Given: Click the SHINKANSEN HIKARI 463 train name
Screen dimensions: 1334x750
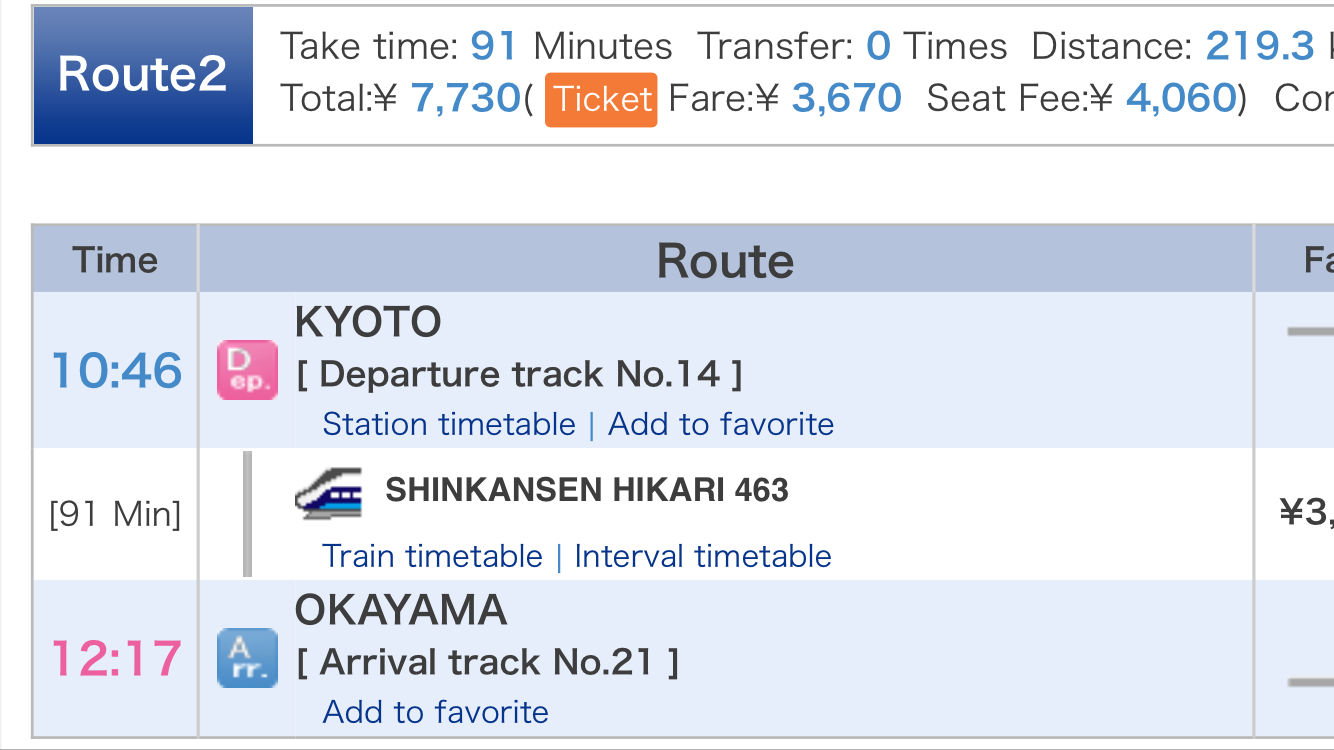Looking at the screenshot, I should [x=587, y=490].
